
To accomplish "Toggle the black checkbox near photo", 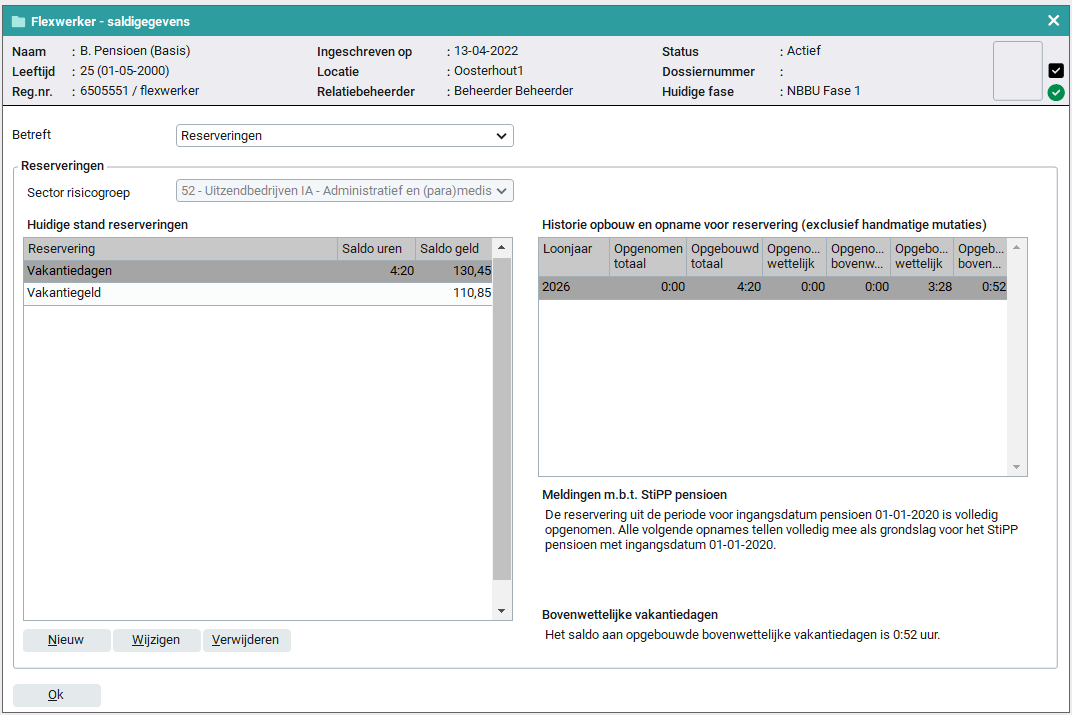I will click(x=1056, y=70).
